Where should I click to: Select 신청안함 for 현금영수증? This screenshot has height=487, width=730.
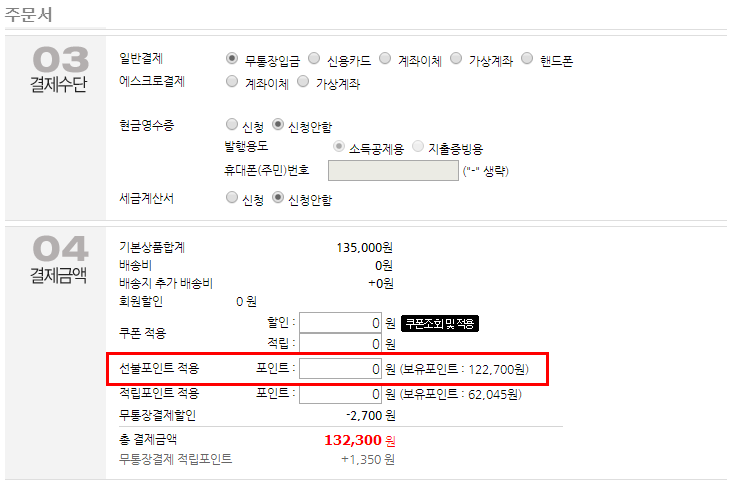point(279,125)
